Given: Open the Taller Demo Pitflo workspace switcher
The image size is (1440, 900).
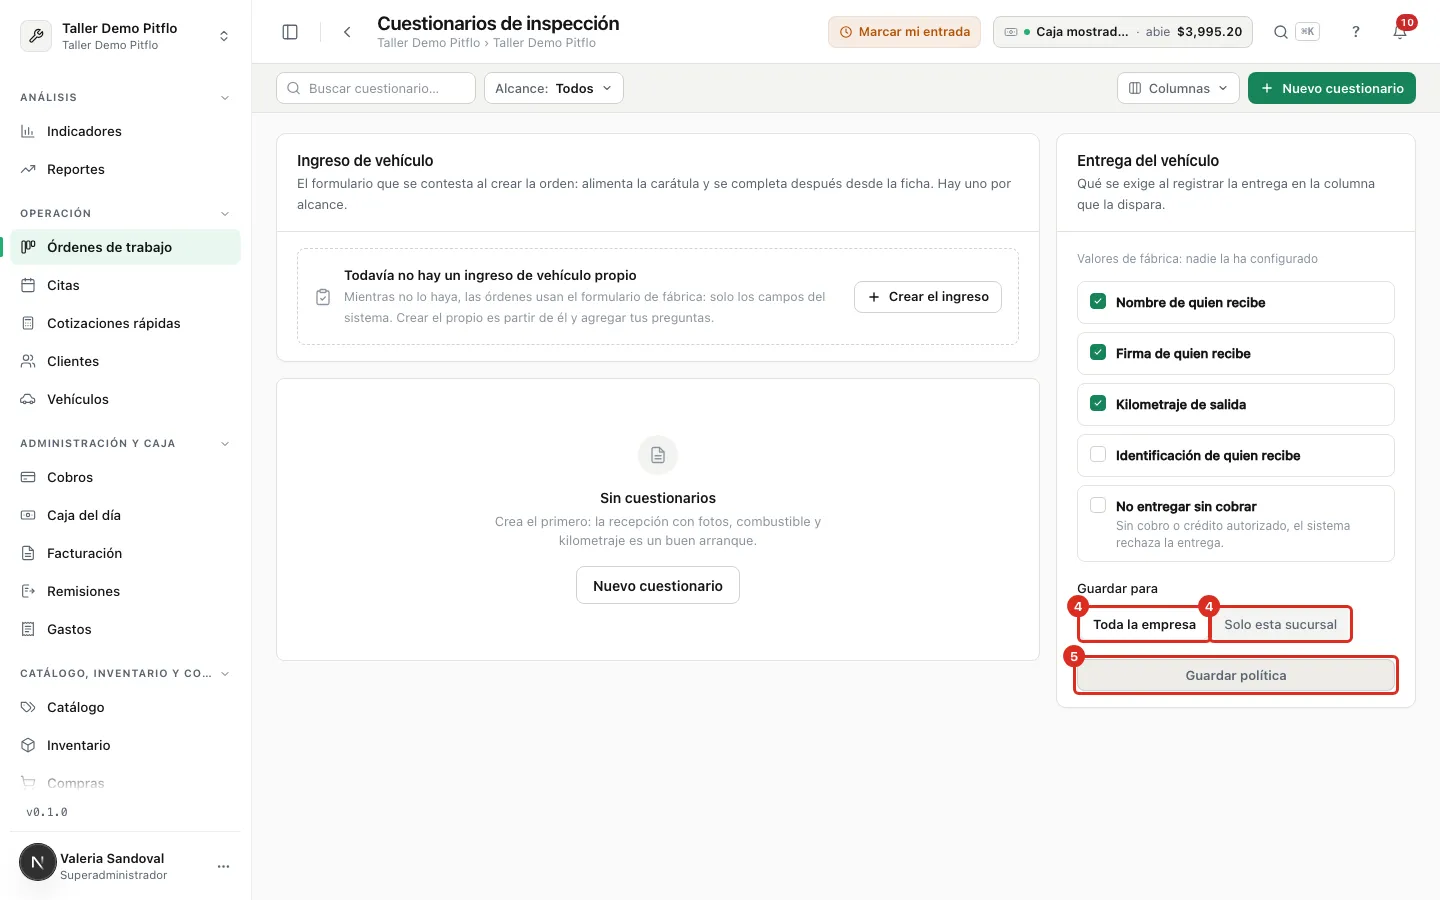Looking at the screenshot, I should point(126,36).
